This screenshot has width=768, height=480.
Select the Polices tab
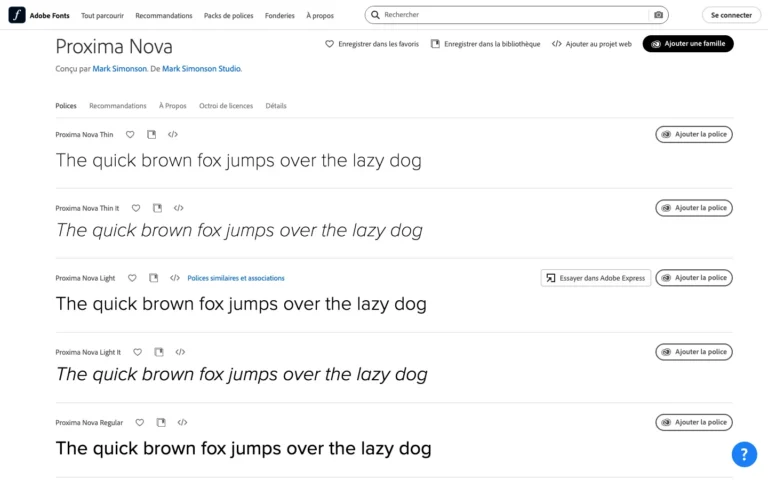tap(66, 106)
